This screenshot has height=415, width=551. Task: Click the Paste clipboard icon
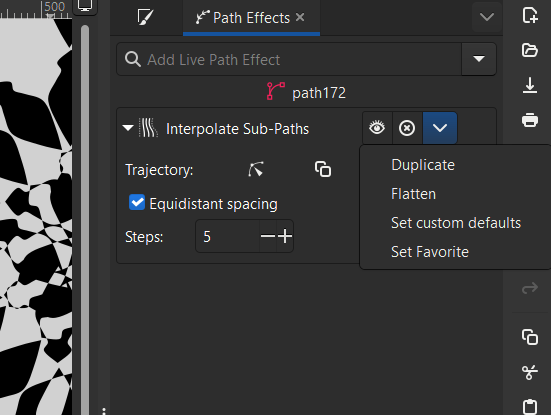[530, 407]
